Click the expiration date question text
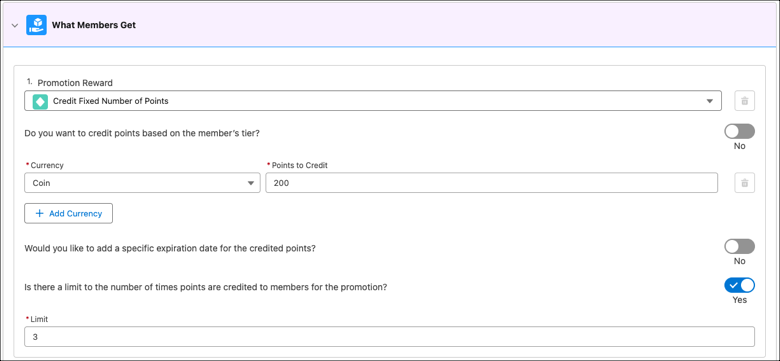The height and width of the screenshot is (361, 780). 170,248
